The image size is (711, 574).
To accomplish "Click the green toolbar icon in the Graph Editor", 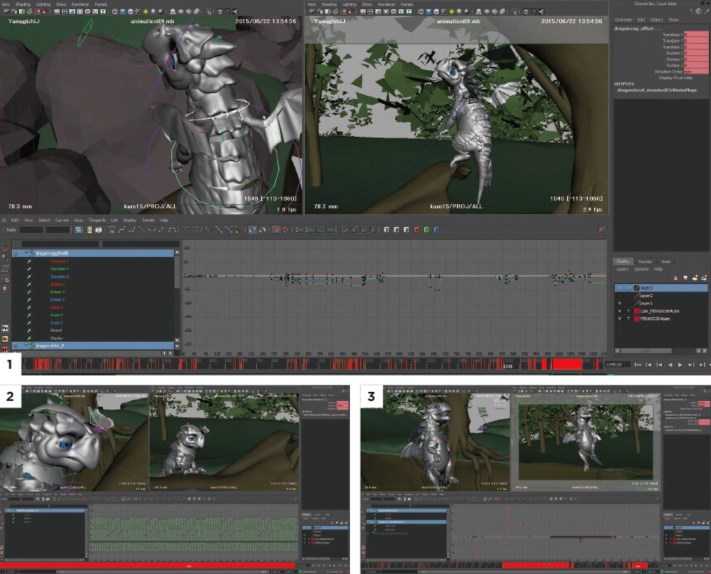I will tap(426, 230).
